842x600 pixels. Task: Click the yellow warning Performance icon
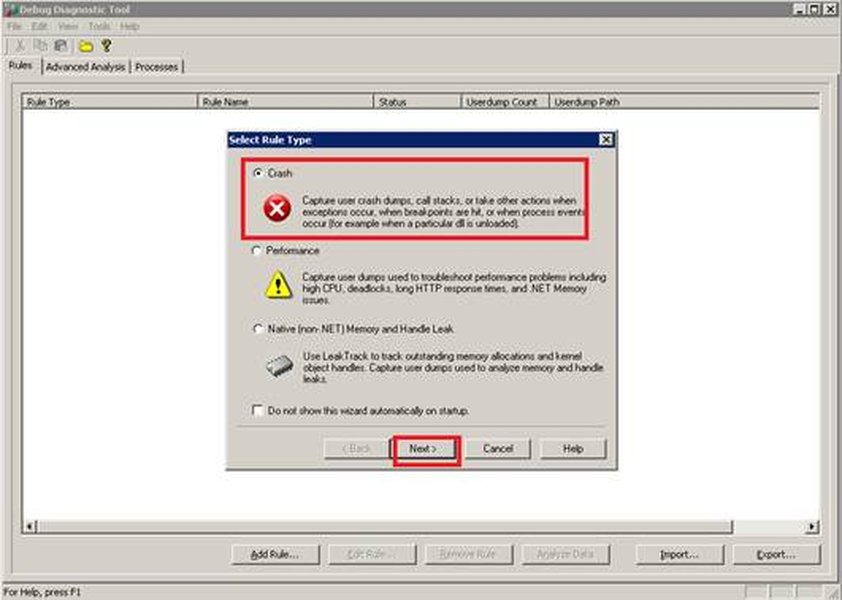click(278, 285)
